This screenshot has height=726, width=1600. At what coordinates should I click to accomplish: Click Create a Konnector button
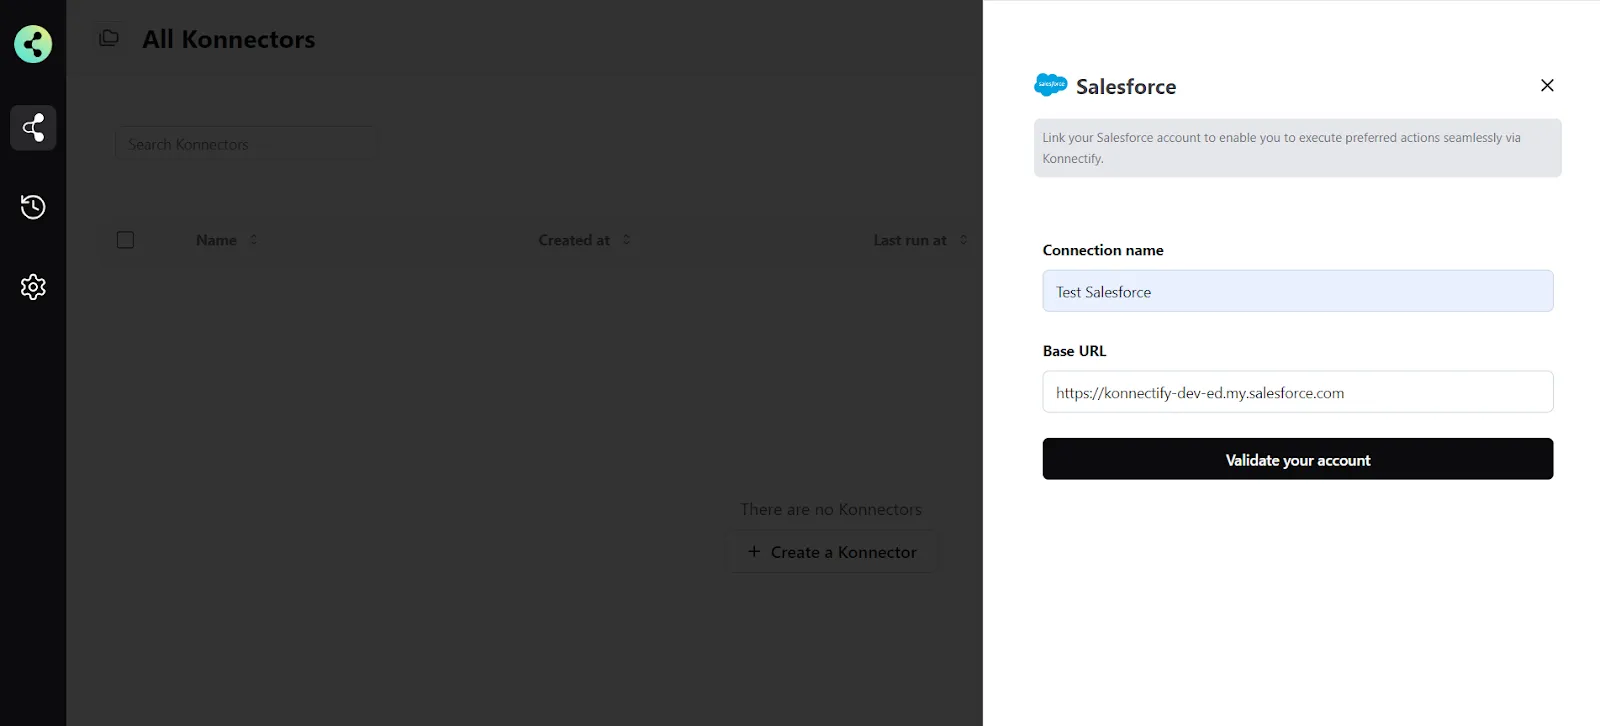(832, 552)
